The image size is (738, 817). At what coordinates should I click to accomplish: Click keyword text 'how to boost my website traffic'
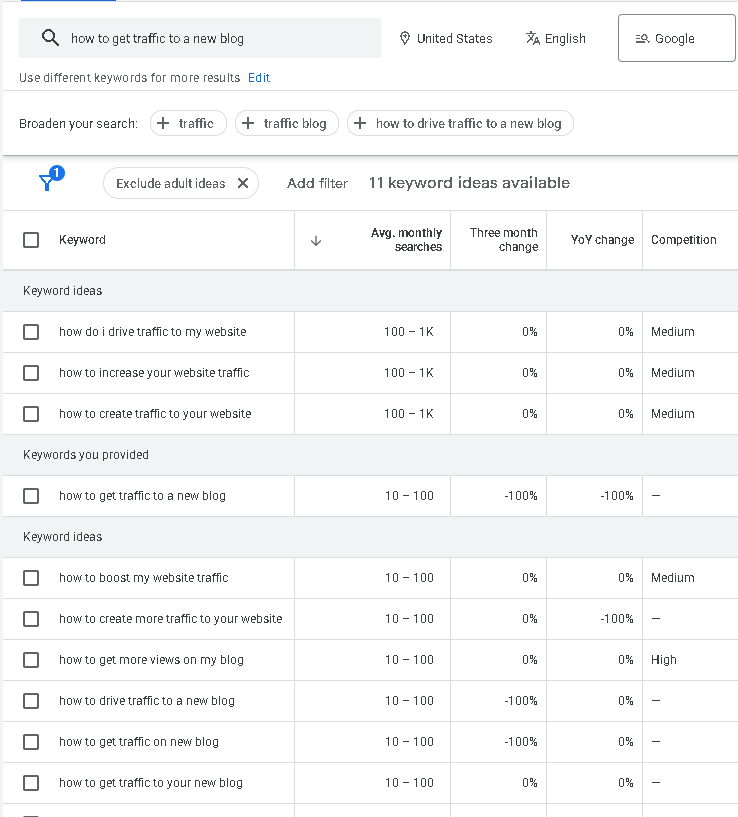tap(144, 578)
